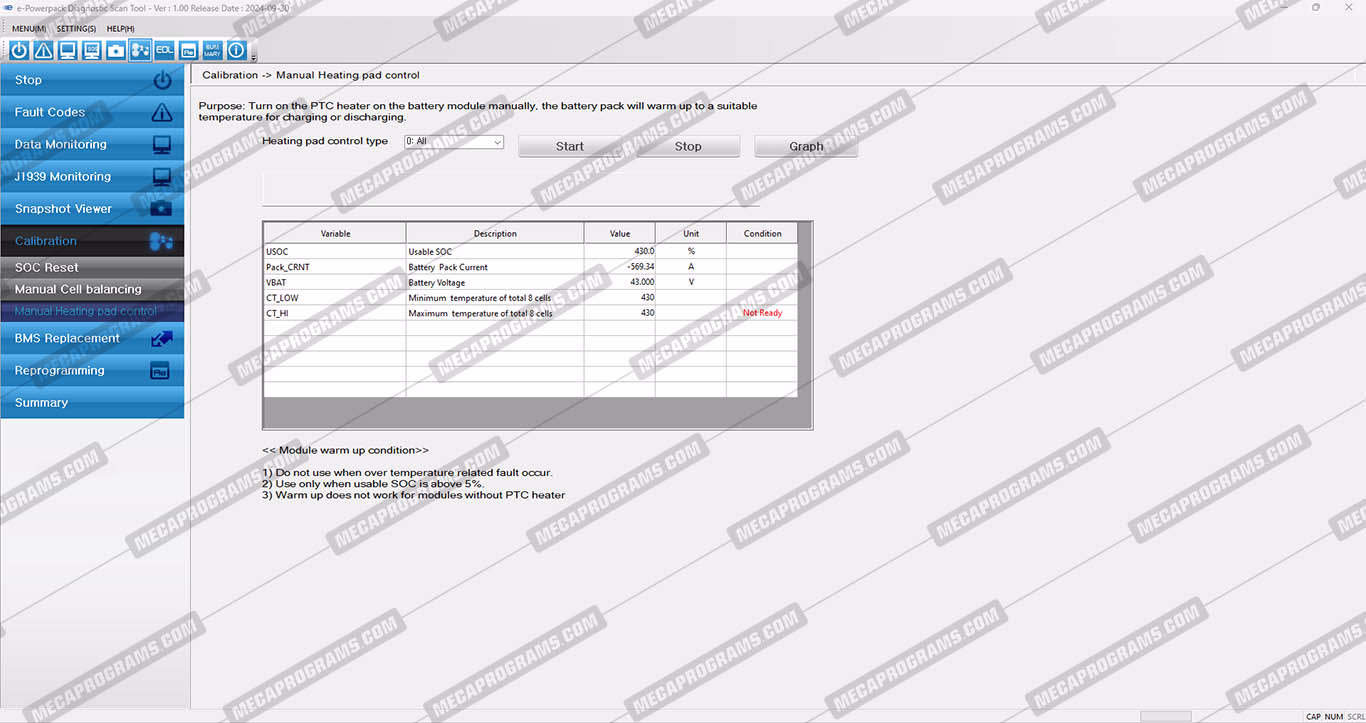Open Manual Cell balancing in sidebar

point(78,290)
